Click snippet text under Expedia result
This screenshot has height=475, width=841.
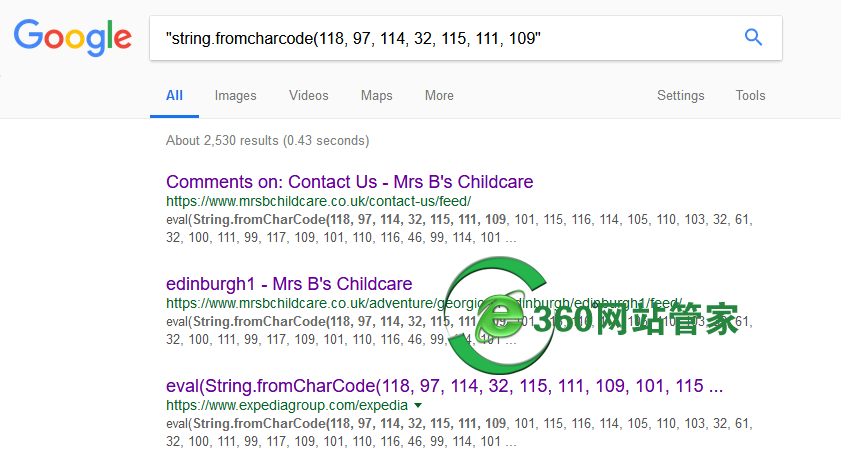pyautogui.click(x=459, y=432)
